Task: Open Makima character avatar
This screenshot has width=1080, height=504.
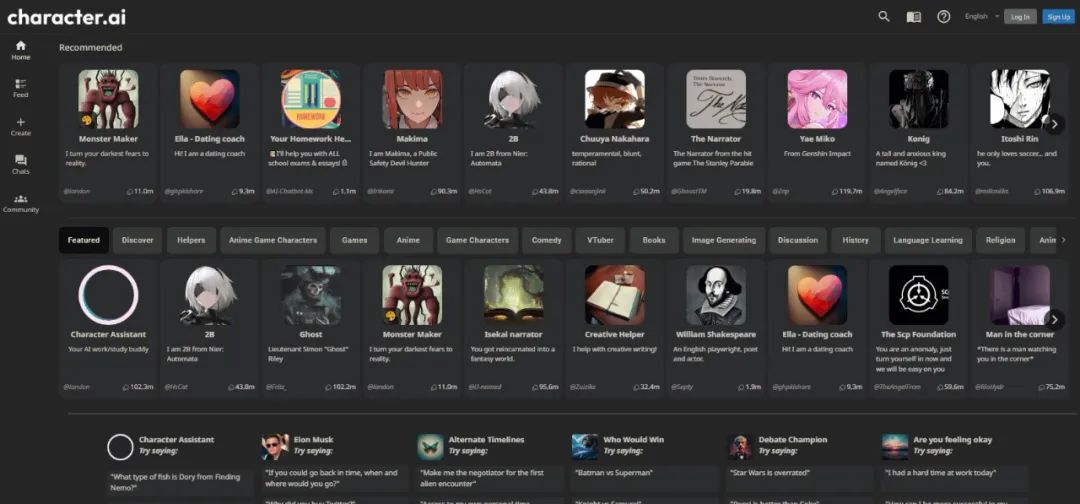Action: [412, 98]
